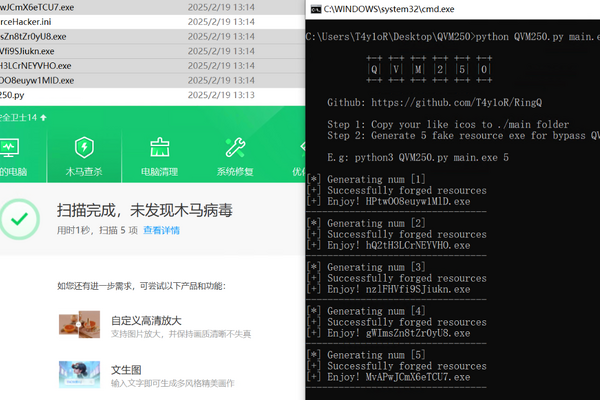
Task: Click the 安全卫士14 title text
Action: point(18,118)
